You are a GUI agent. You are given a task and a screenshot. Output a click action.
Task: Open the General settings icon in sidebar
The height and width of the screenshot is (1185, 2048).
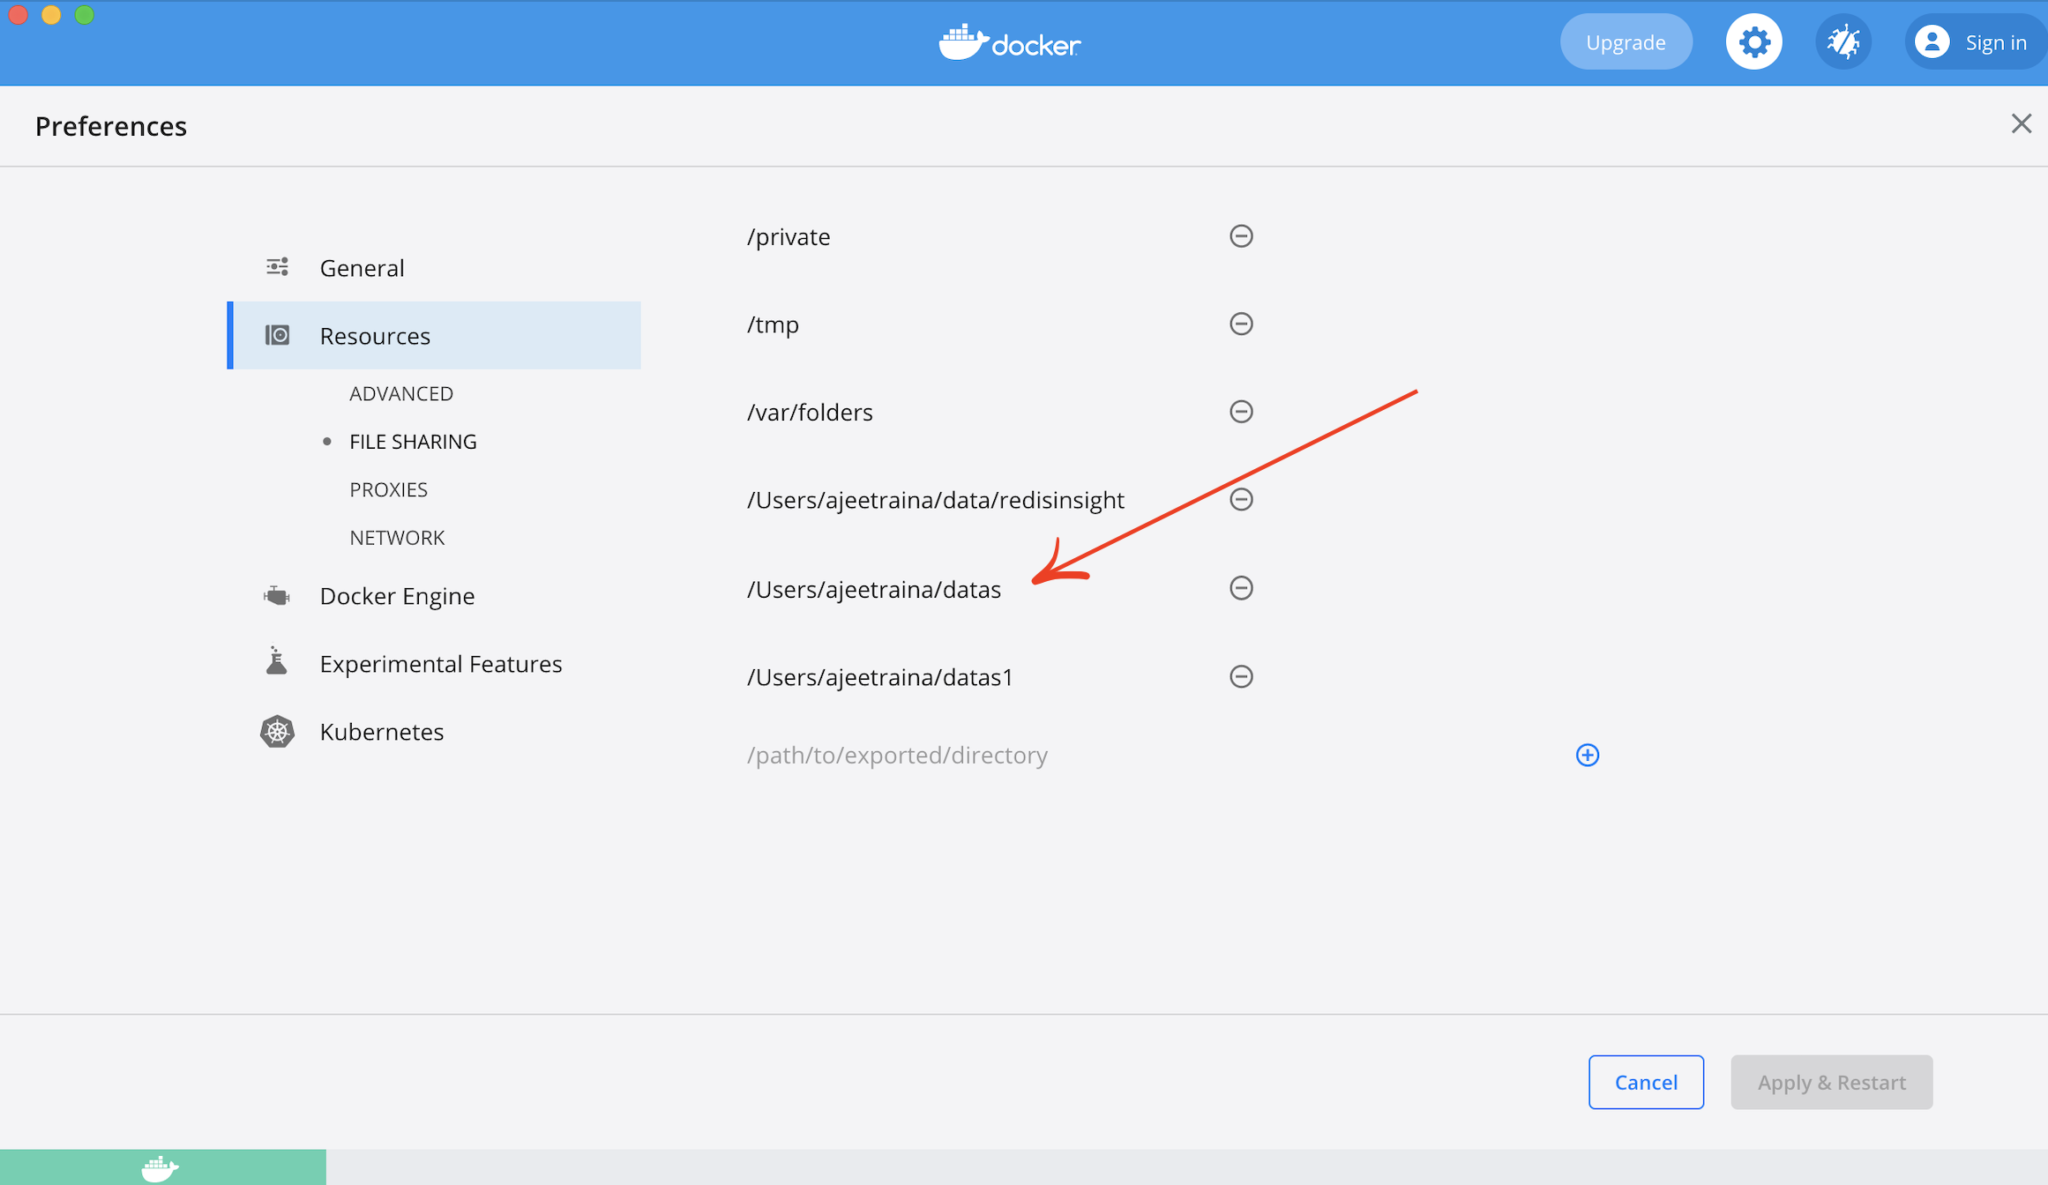pos(277,266)
